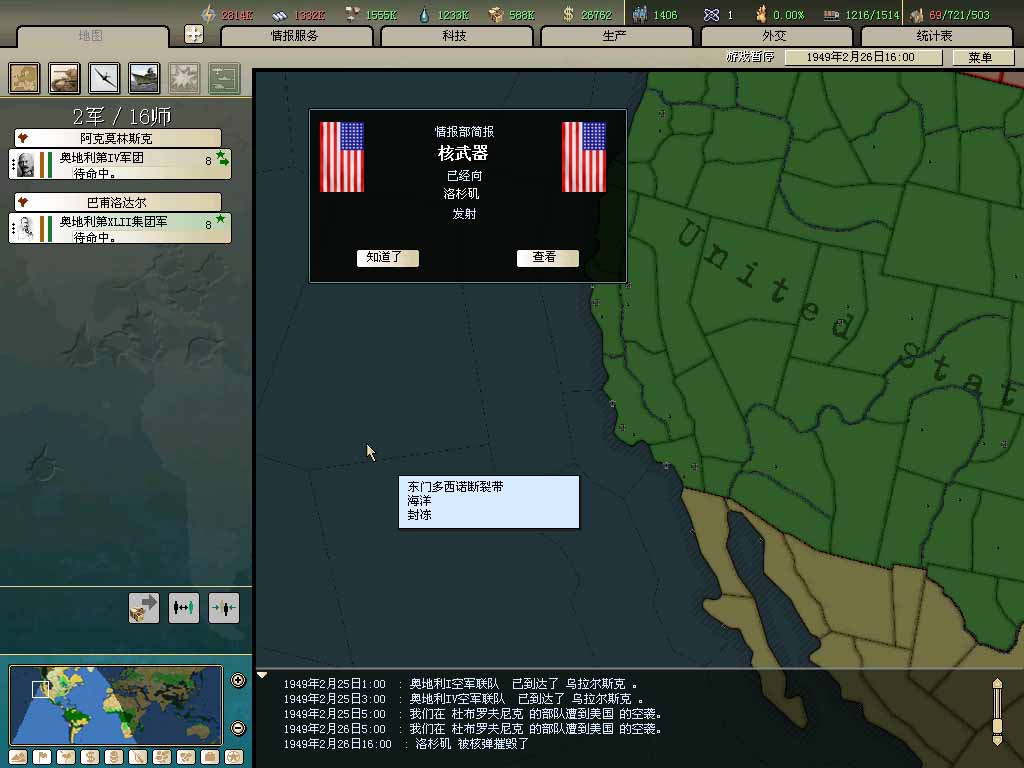This screenshot has height=768, width=1024.
Task: Open the air units (plane) list
Action: (x=104, y=78)
